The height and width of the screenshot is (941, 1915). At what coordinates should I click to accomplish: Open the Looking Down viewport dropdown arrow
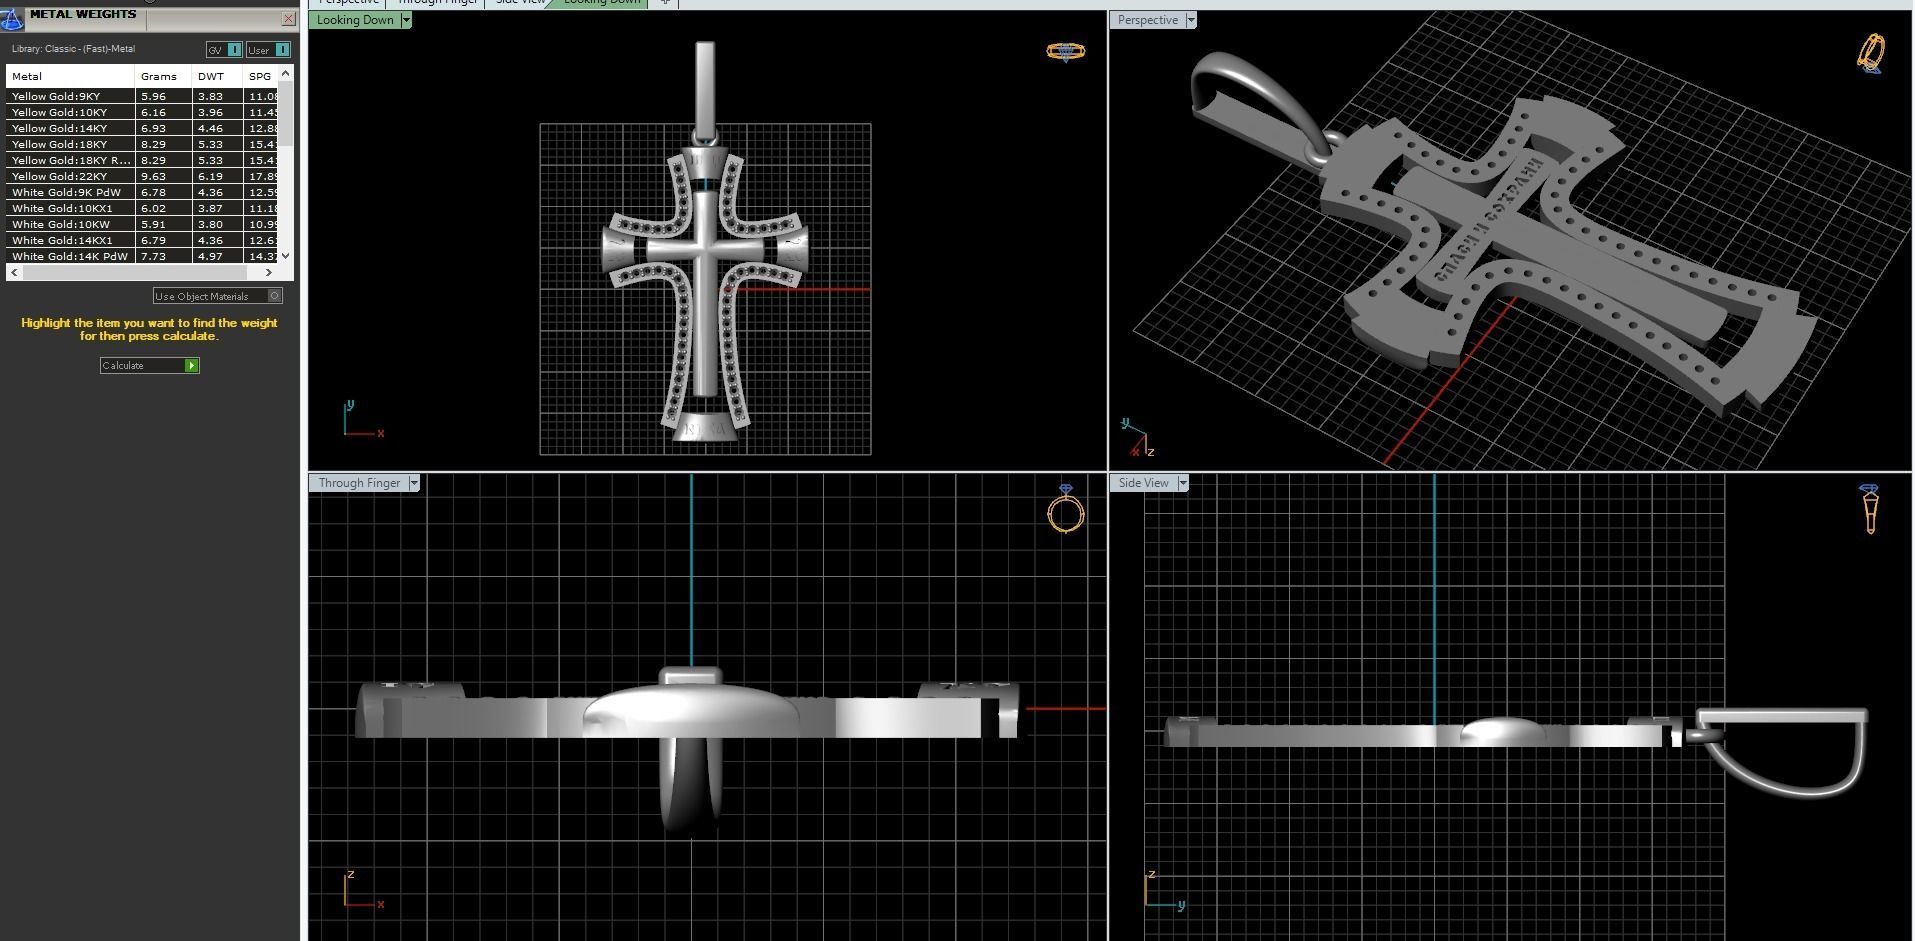tap(406, 20)
